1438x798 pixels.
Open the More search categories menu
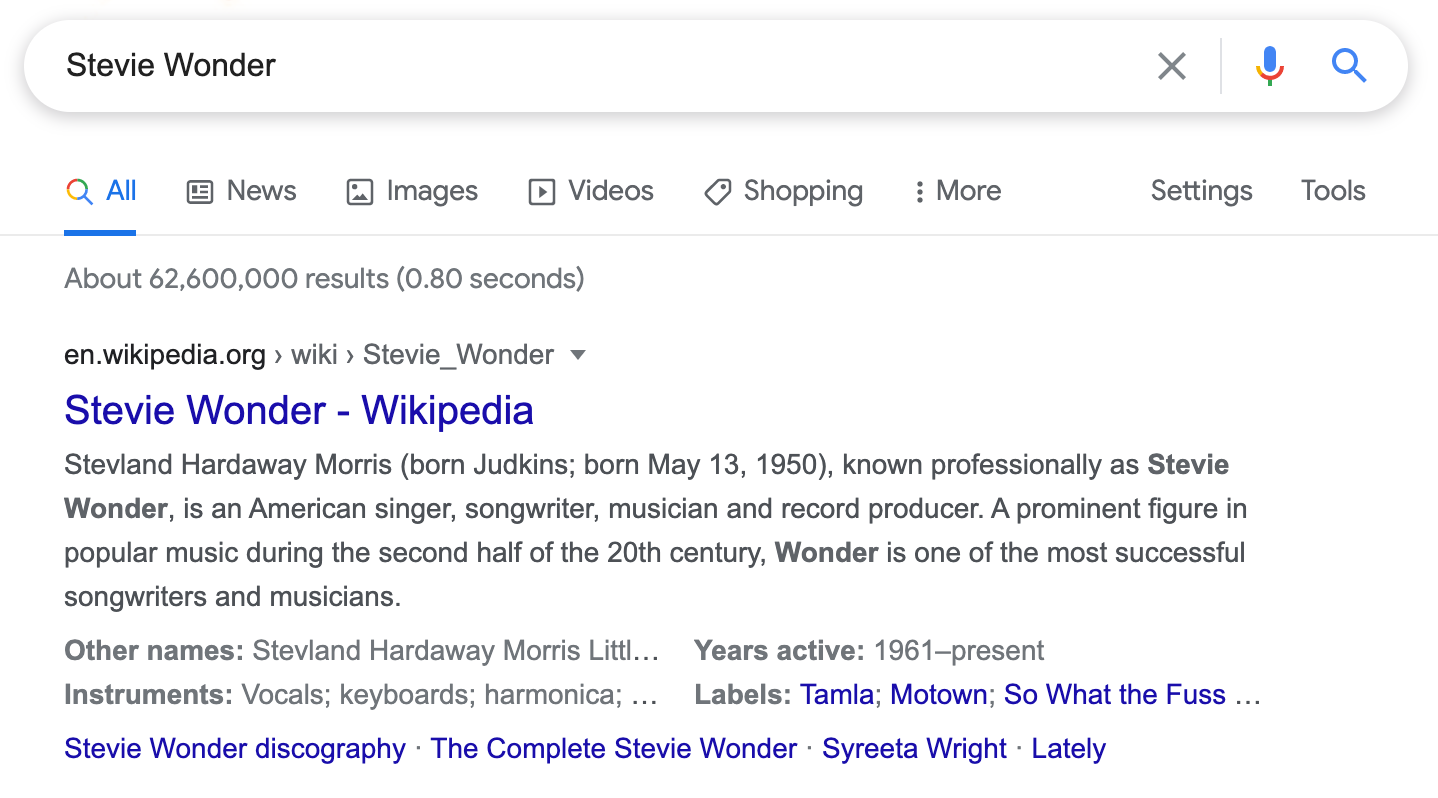[x=958, y=191]
